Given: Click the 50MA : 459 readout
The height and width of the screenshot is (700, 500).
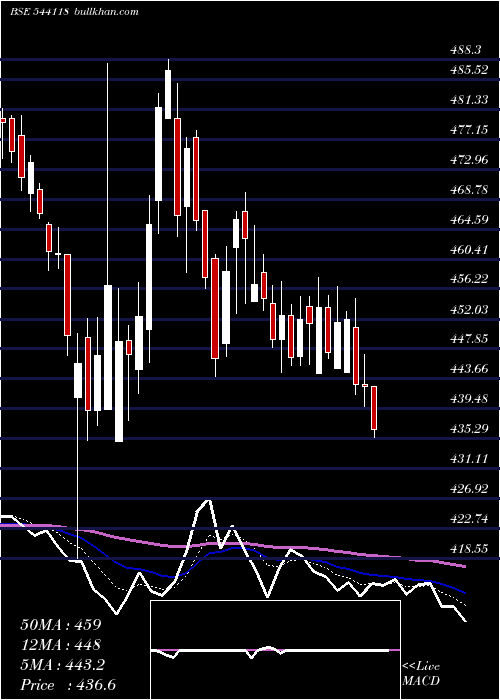Looking at the screenshot, I should pyautogui.click(x=61, y=625).
